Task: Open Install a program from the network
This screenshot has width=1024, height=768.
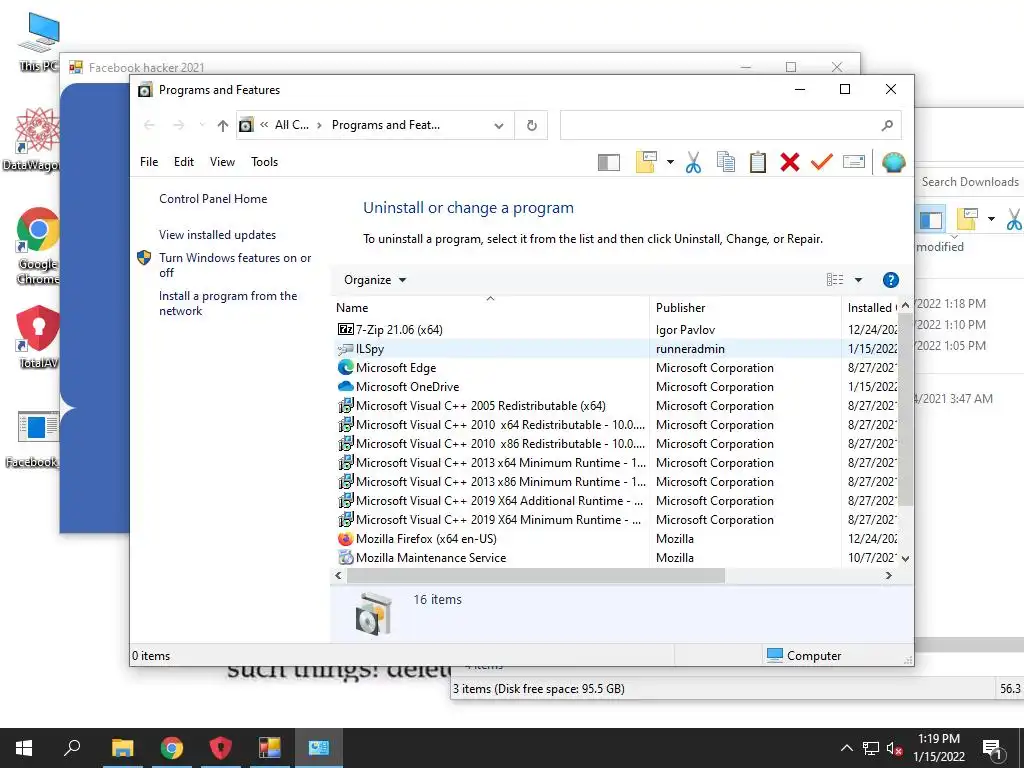Action: (x=228, y=304)
